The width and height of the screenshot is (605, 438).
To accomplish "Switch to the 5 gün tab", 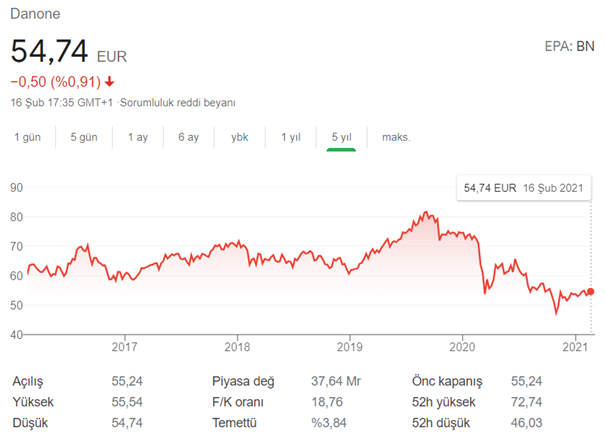I will (83, 137).
